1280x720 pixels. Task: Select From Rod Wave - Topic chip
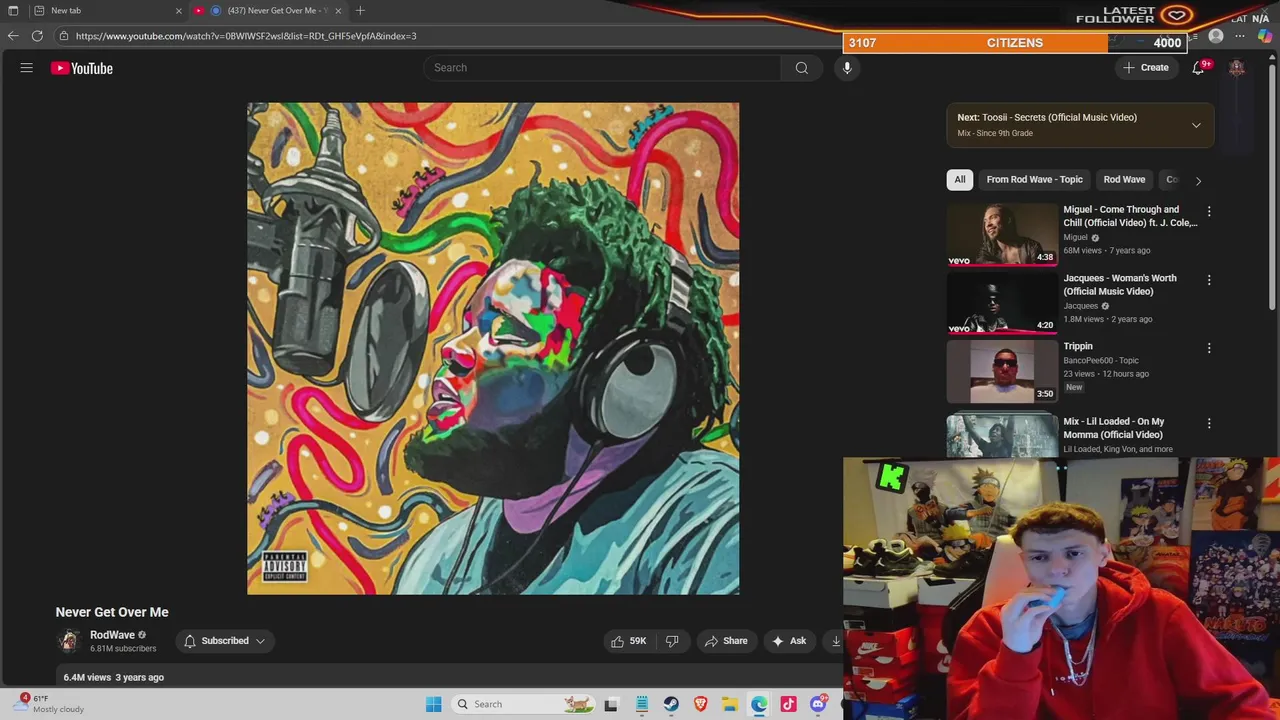pyautogui.click(x=1034, y=180)
